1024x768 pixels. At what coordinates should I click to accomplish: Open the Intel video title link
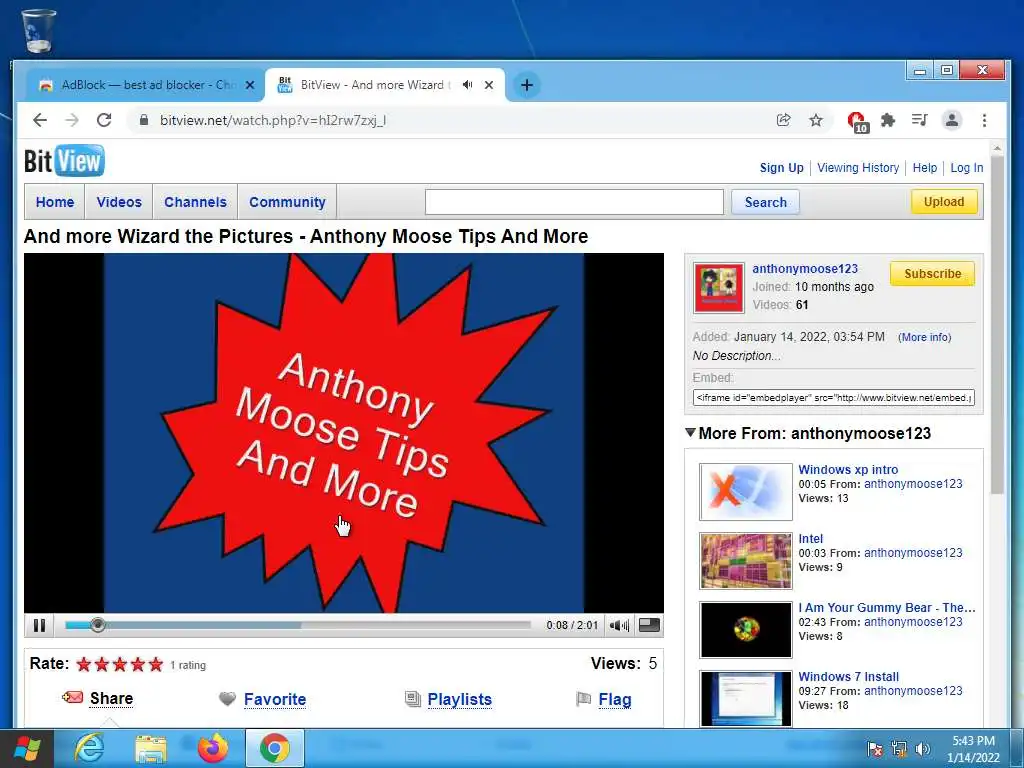[x=810, y=539]
